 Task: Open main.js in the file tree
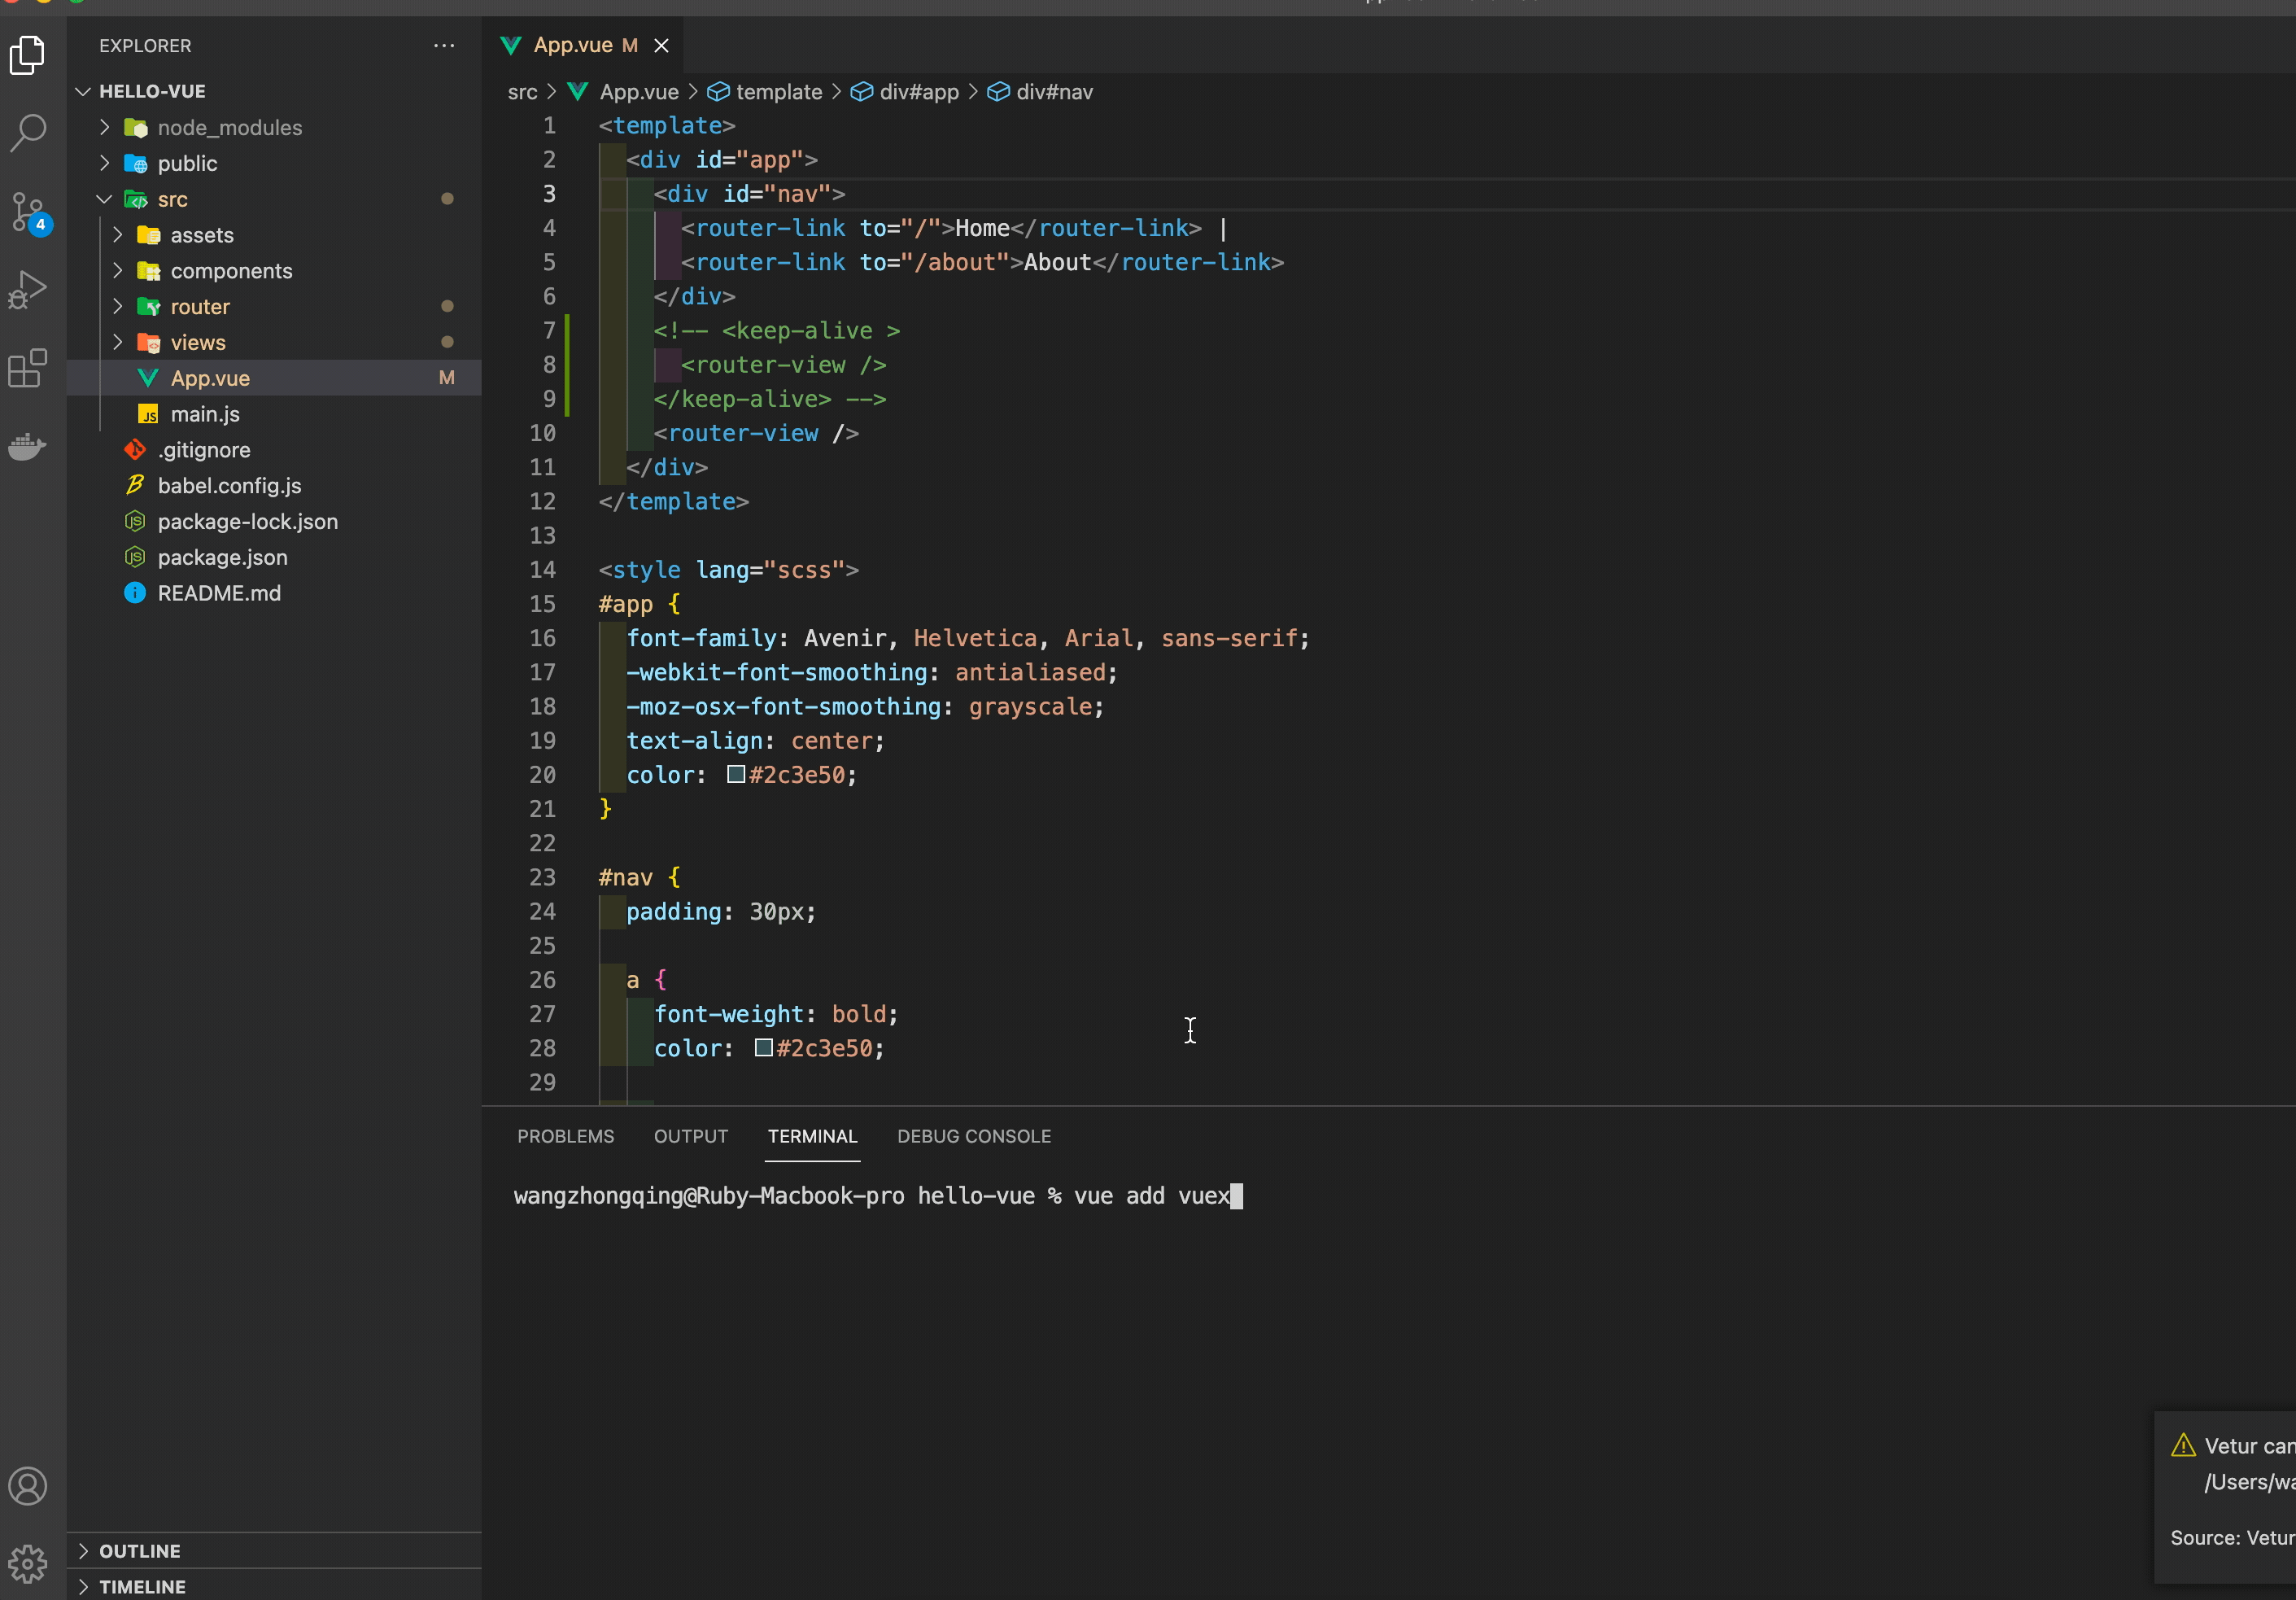[274, 414]
